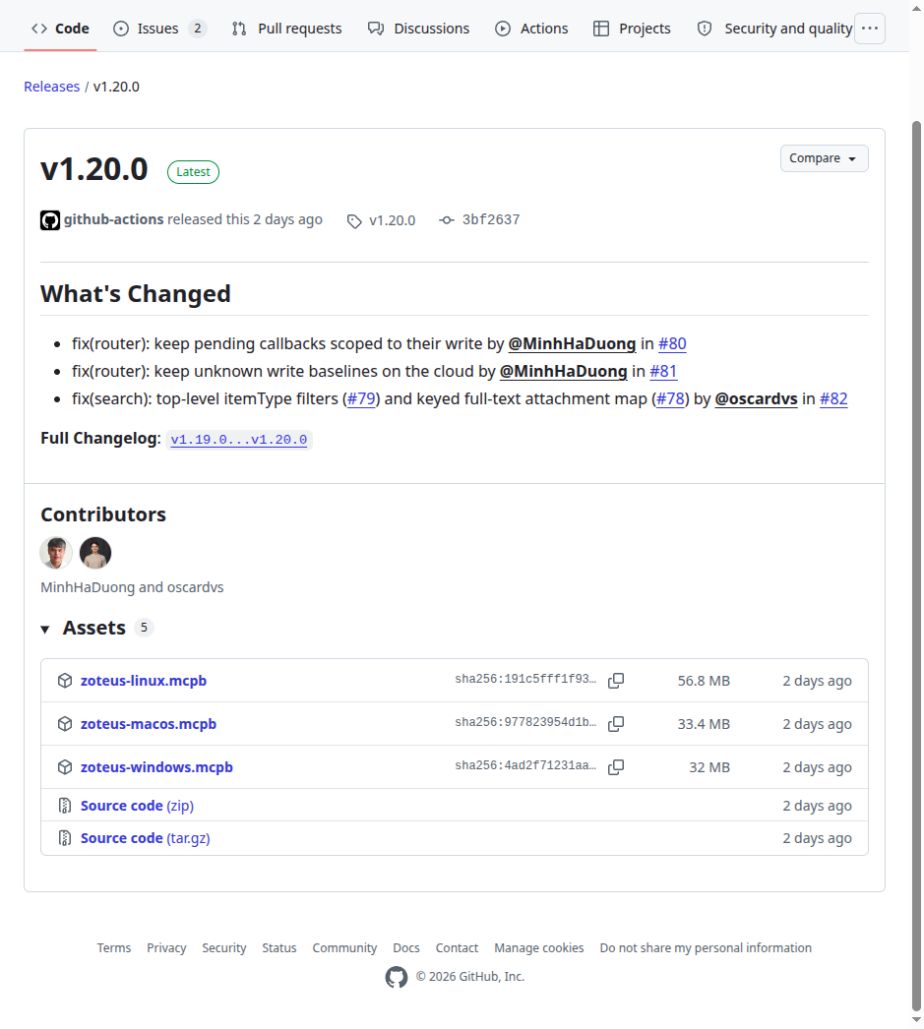The image size is (924, 1029).
Task: Download zoteus-windows.mcpb
Action: [156, 767]
